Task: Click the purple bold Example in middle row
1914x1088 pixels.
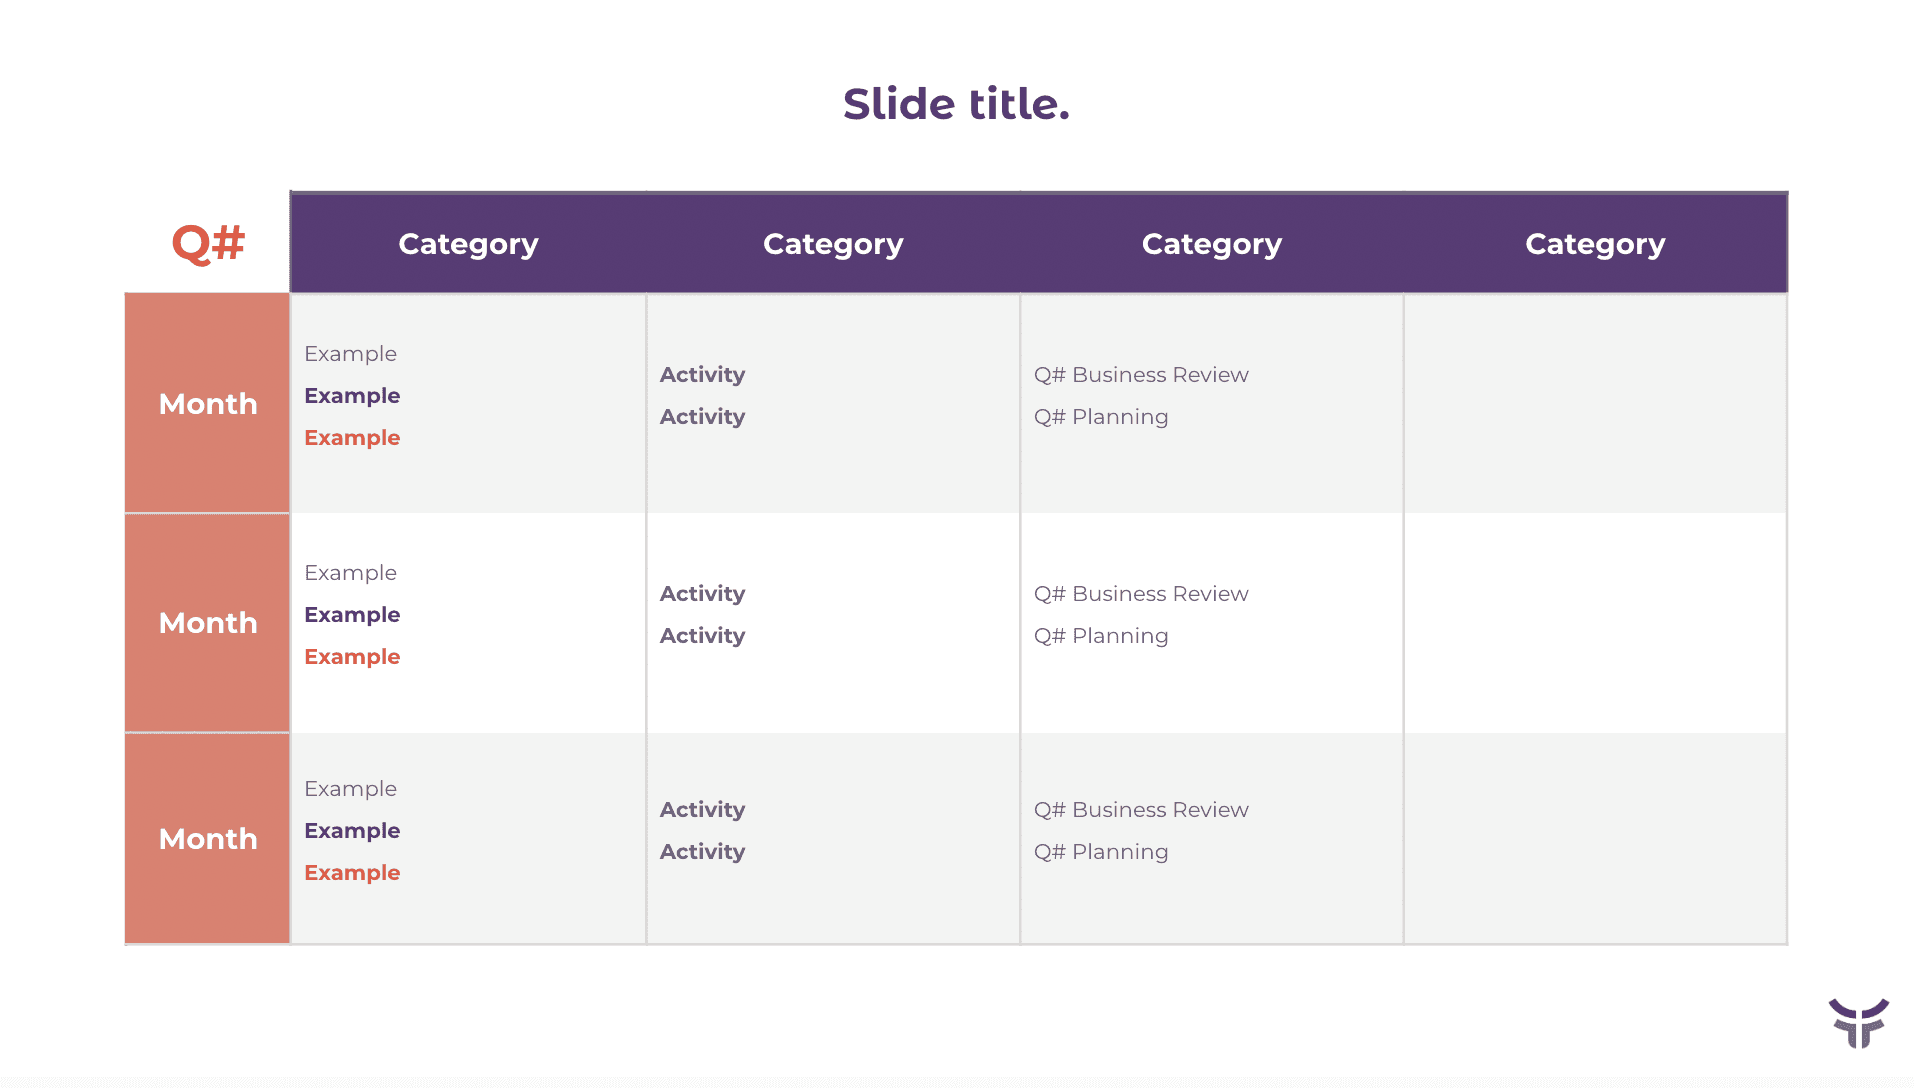Action: [x=352, y=615]
